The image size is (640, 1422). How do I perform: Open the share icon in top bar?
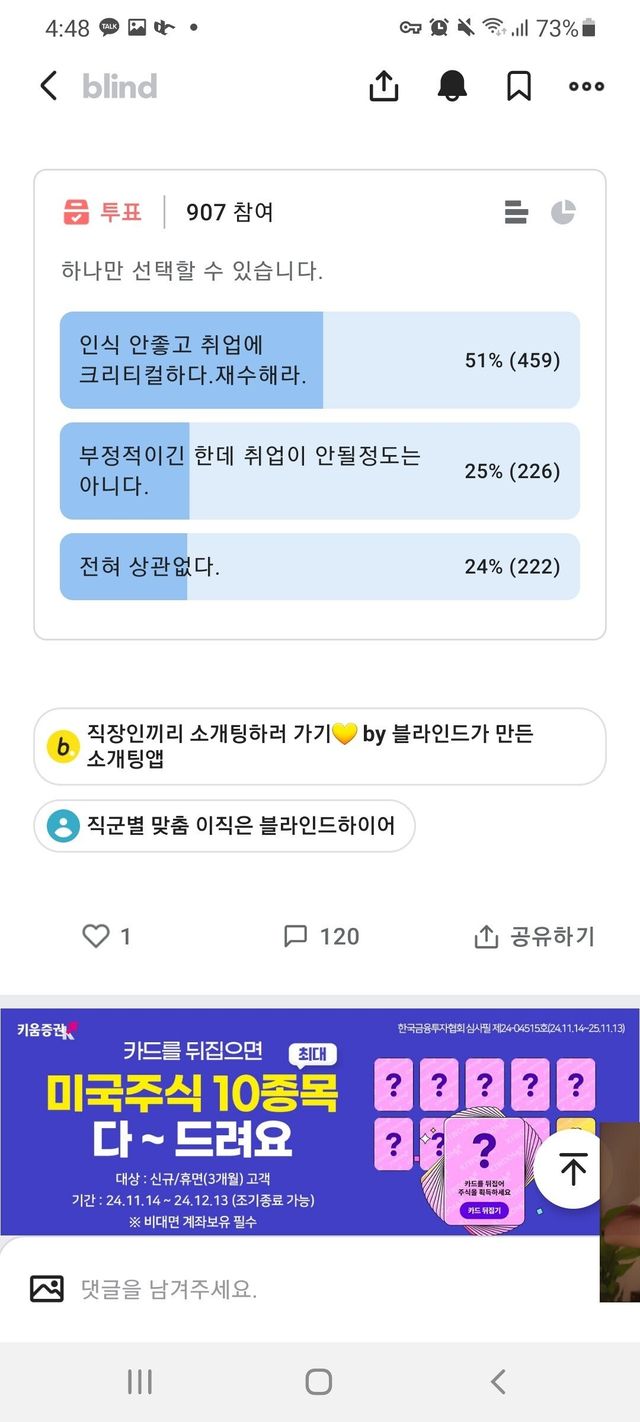tap(384, 87)
